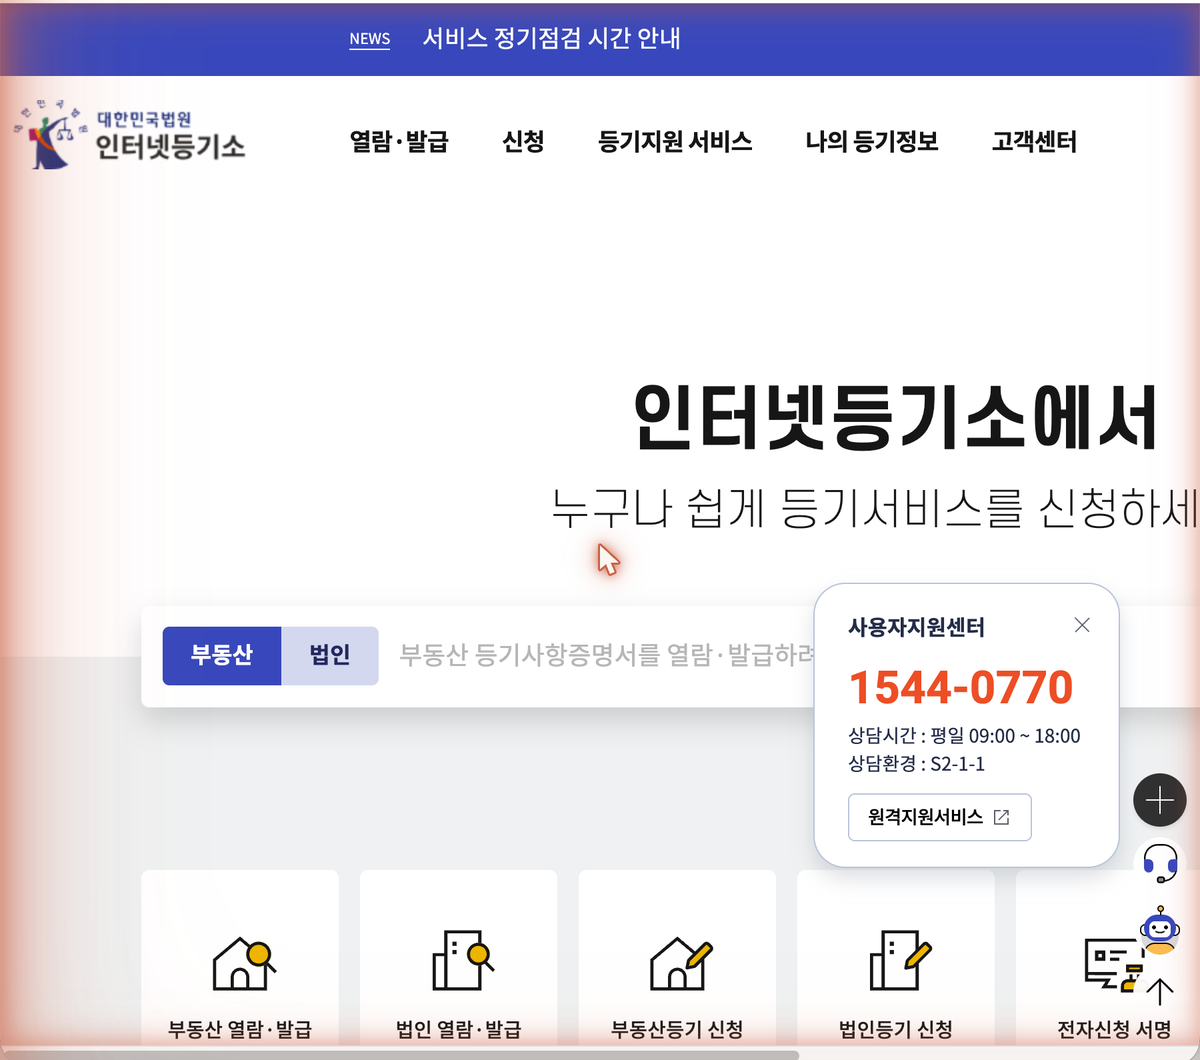Open the 서비스 정기점검 시간 안내 notice
The width and height of the screenshot is (1200, 1060).
coord(552,38)
